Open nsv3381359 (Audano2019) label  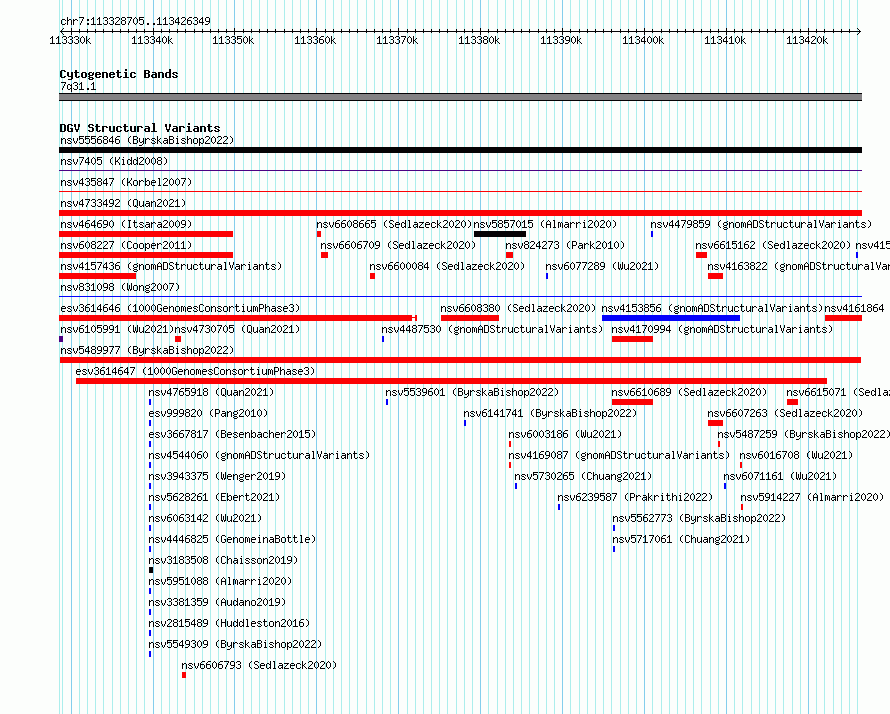[x=217, y=602]
